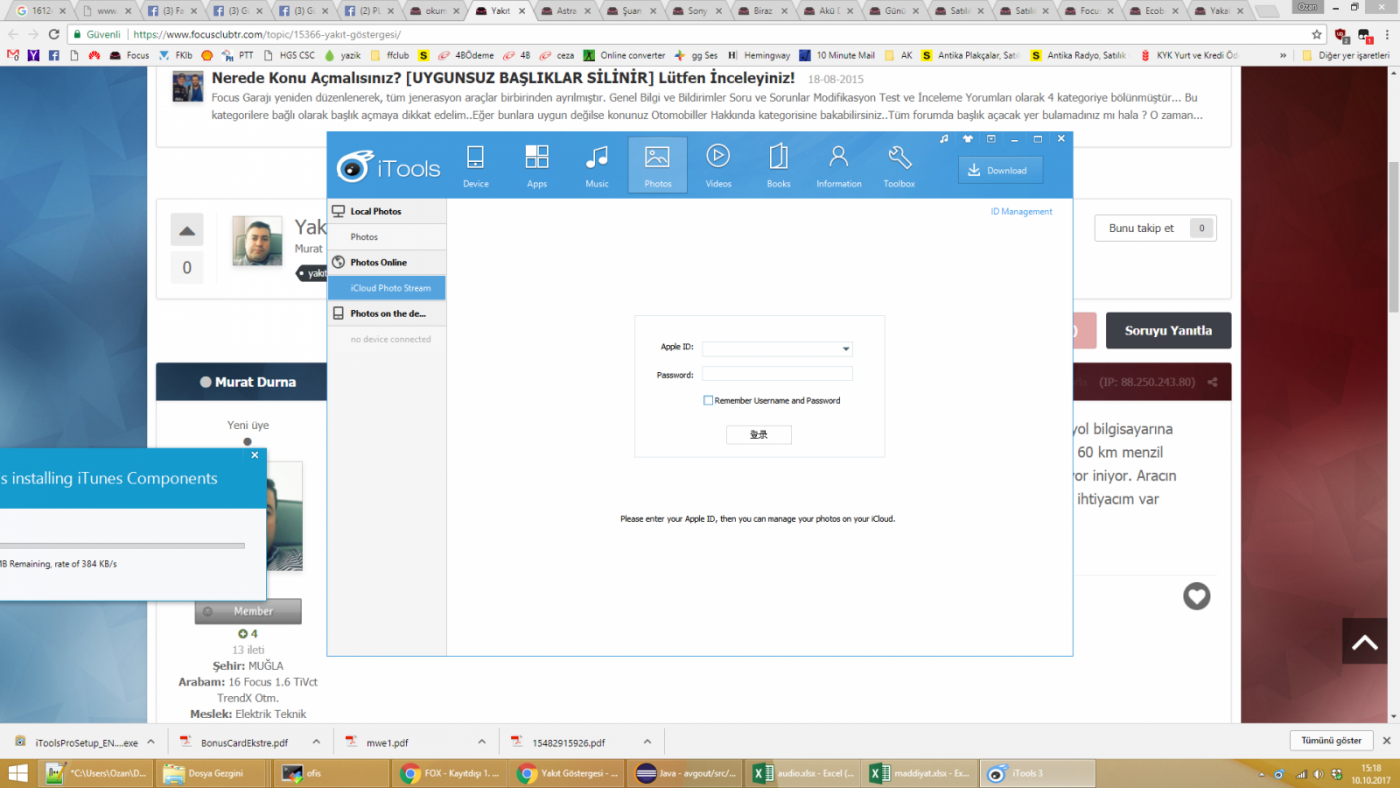Open the Device section in iTools
Viewport: 1400px width, 788px height.
point(475,166)
